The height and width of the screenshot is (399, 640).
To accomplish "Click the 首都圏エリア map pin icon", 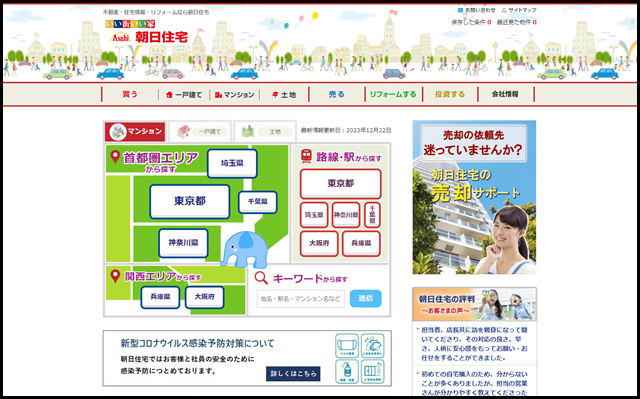I will tap(115, 157).
